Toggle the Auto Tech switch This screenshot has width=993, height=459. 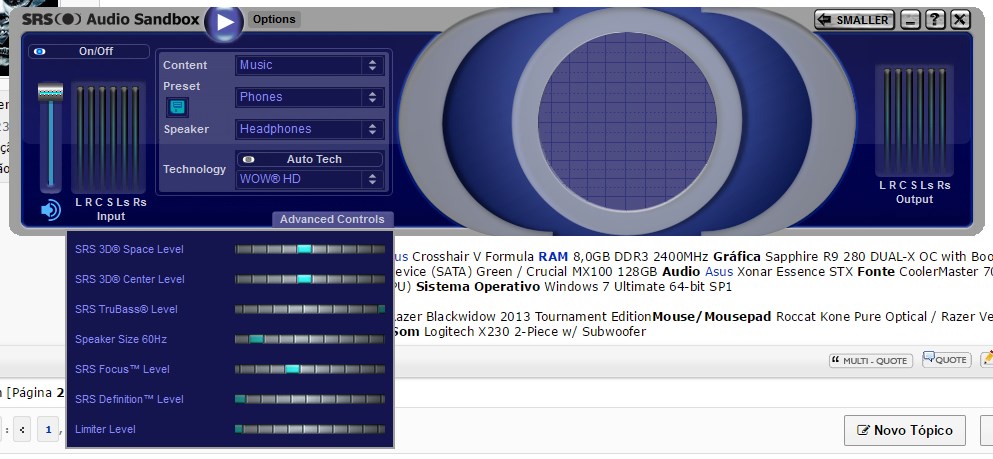[310, 160]
